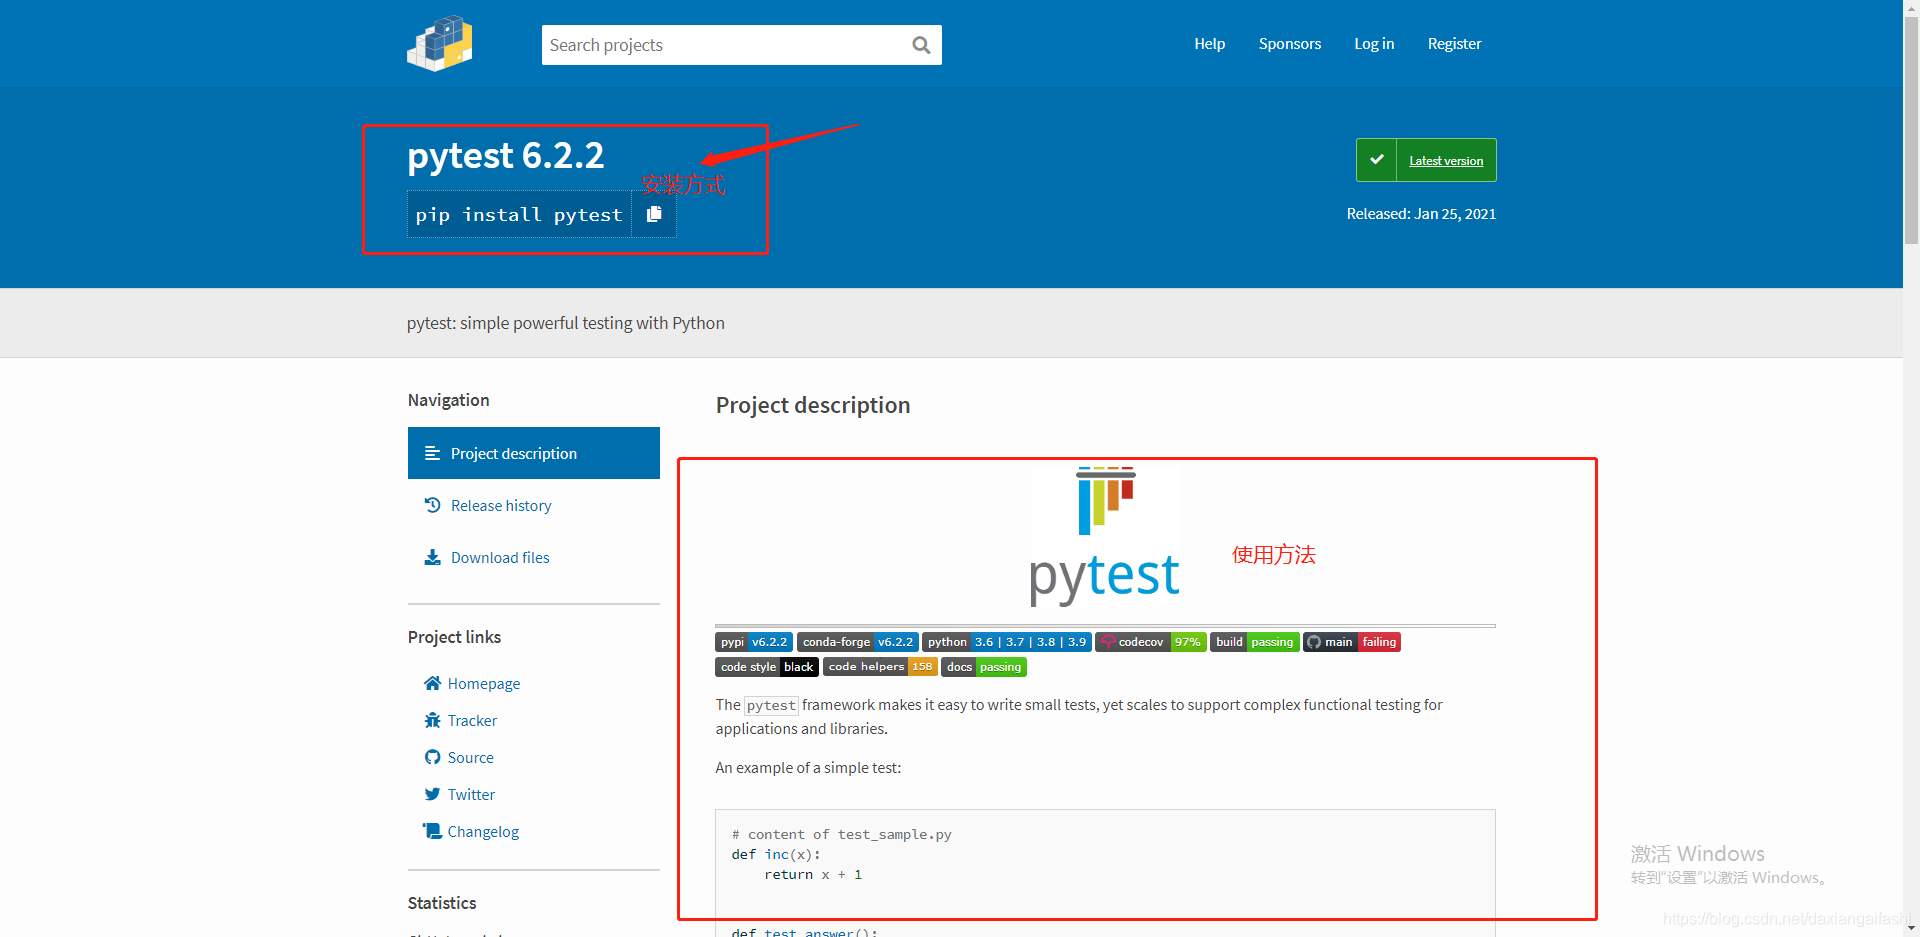
Task: Click the Homepage house icon
Action: coord(433,683)
